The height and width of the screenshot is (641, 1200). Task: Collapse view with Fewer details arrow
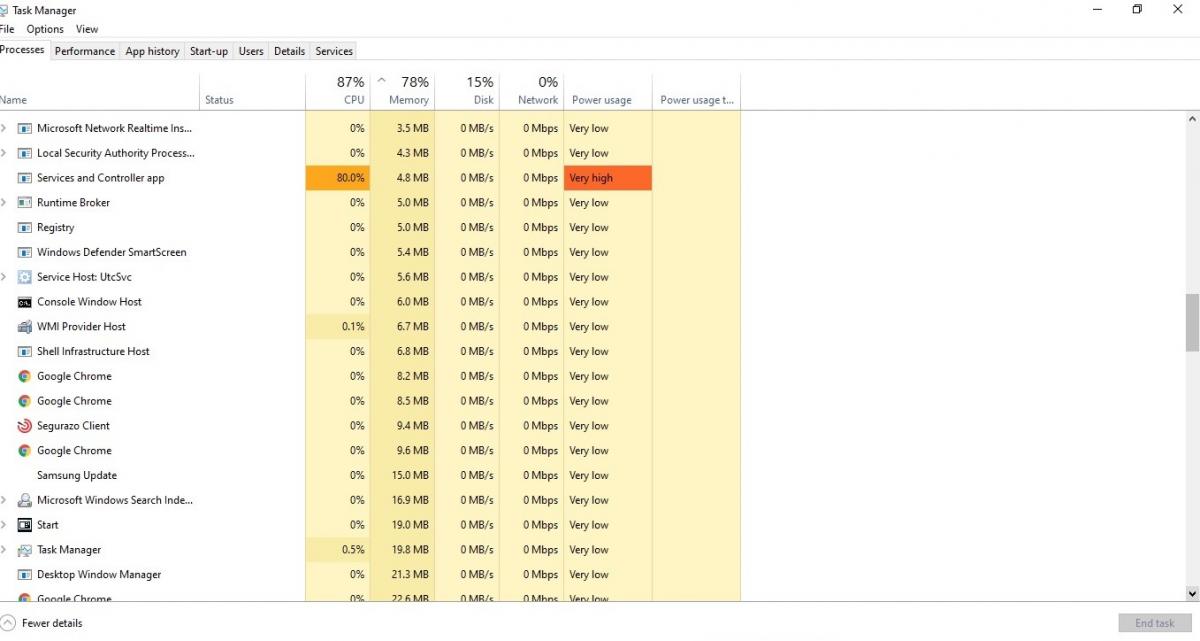[8, 623]
